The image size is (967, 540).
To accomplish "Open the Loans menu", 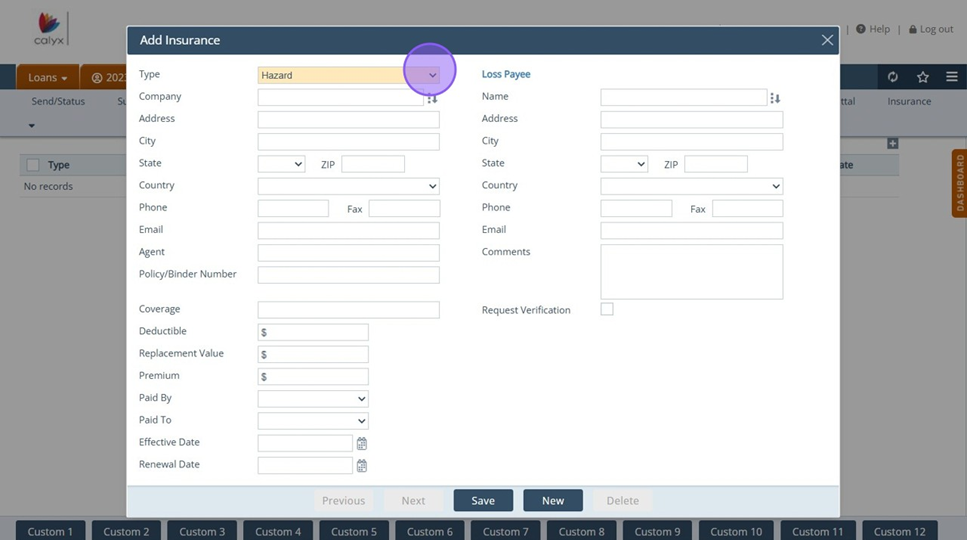I will pos(48,78).
